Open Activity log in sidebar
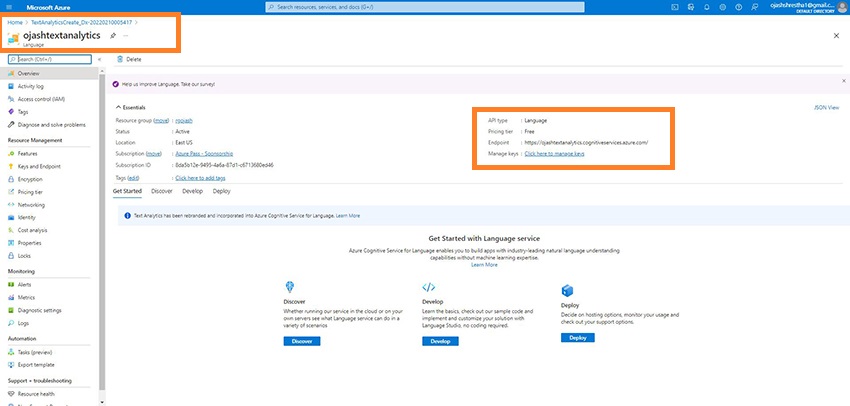 pos(30,86)
